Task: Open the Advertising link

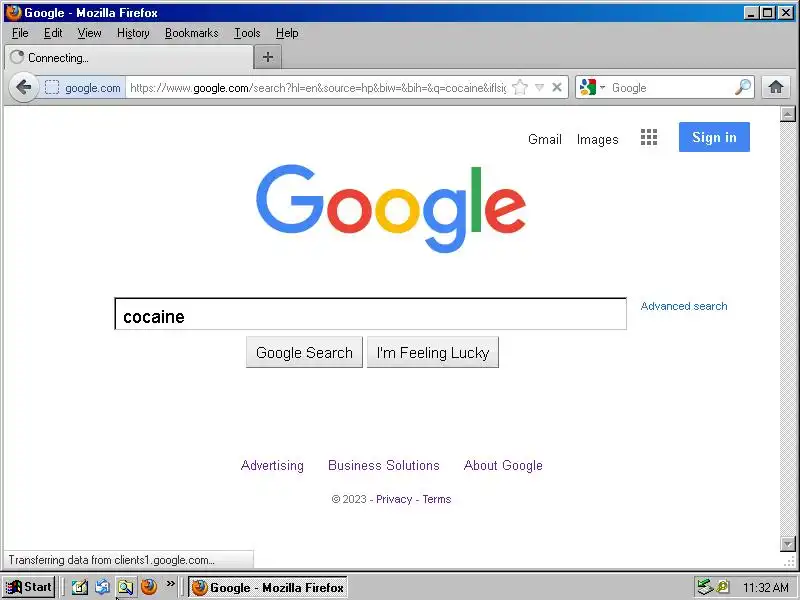Action: [x=272, y=465]
